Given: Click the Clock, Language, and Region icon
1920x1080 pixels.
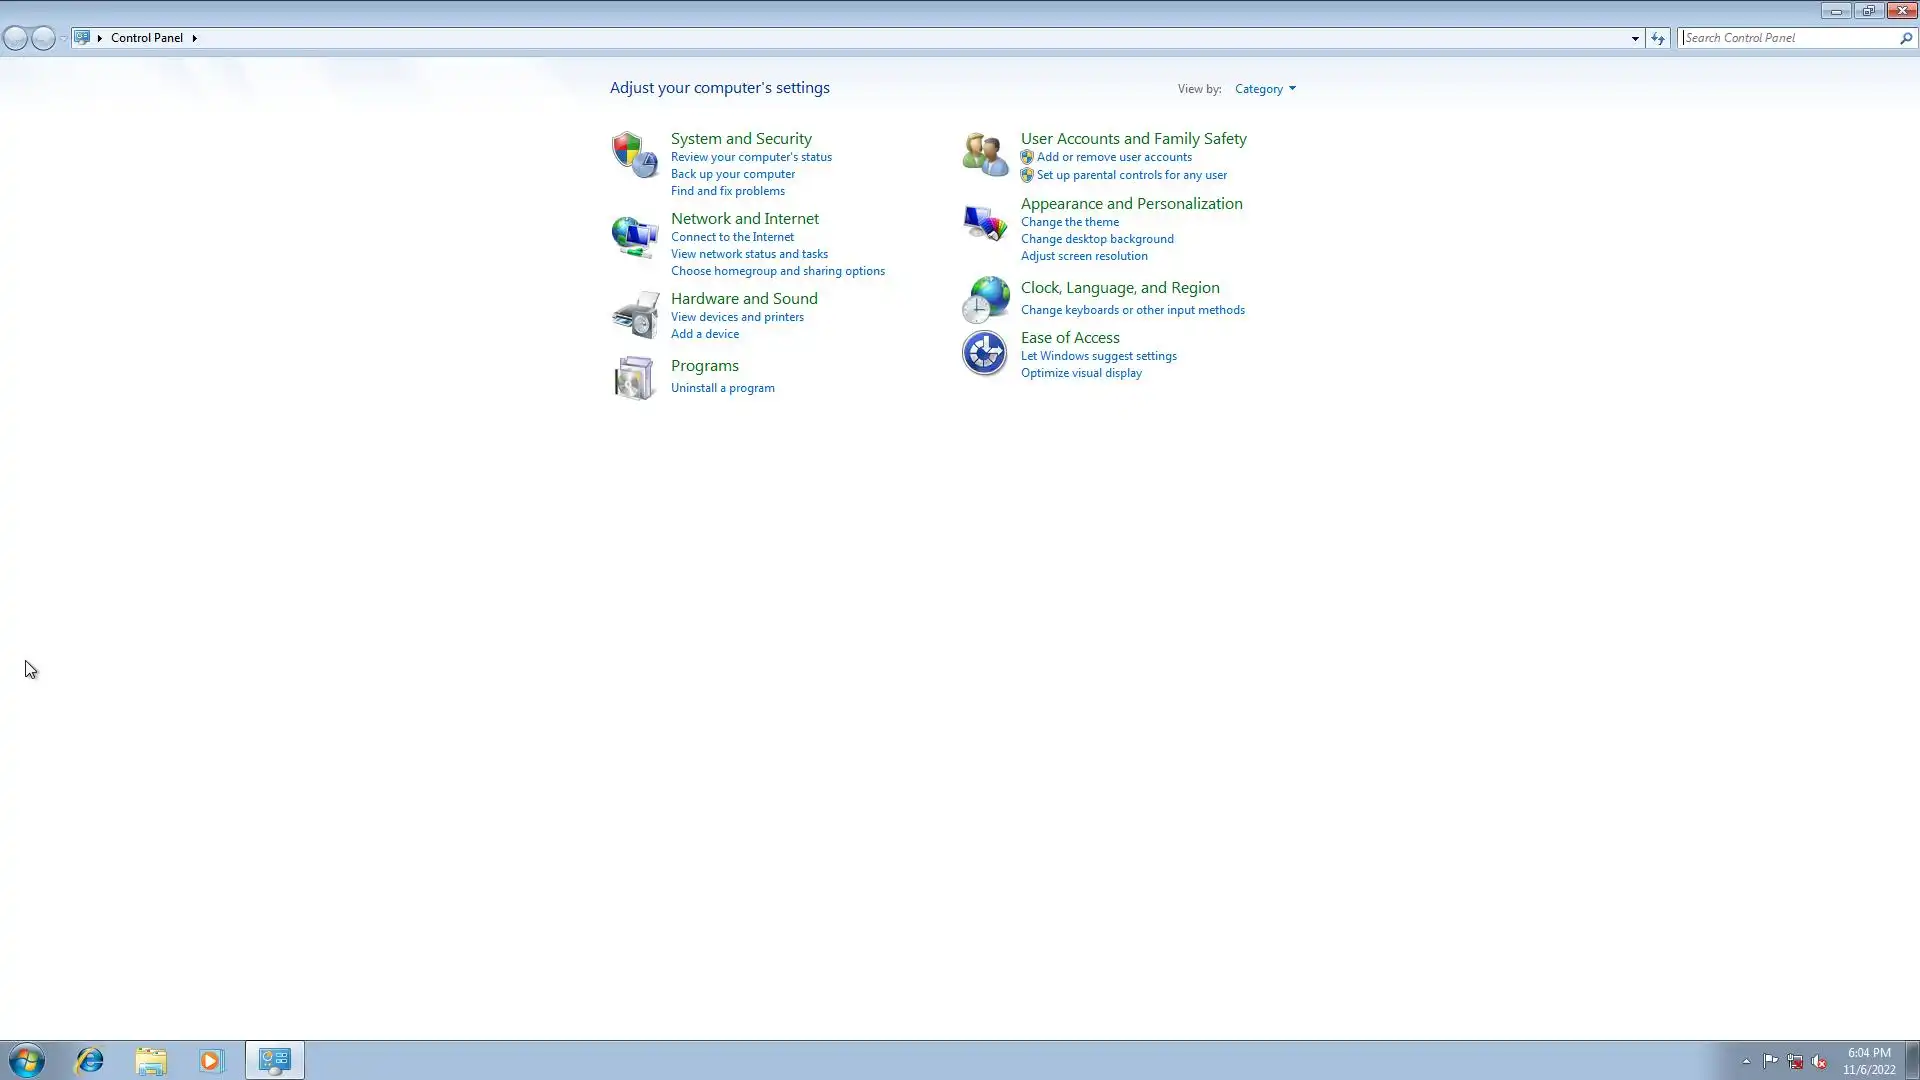Looking at the screenshot, I should click(x=985, y=299).
